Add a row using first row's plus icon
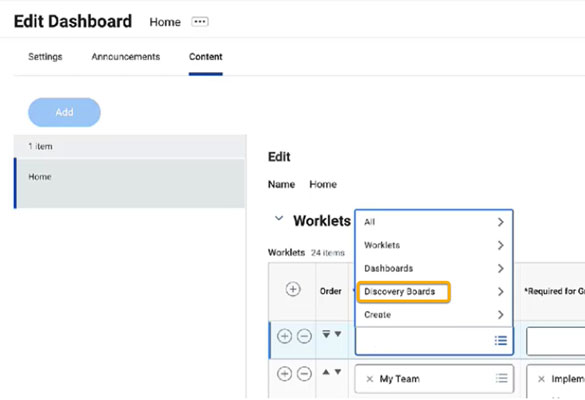 (284, 336)
